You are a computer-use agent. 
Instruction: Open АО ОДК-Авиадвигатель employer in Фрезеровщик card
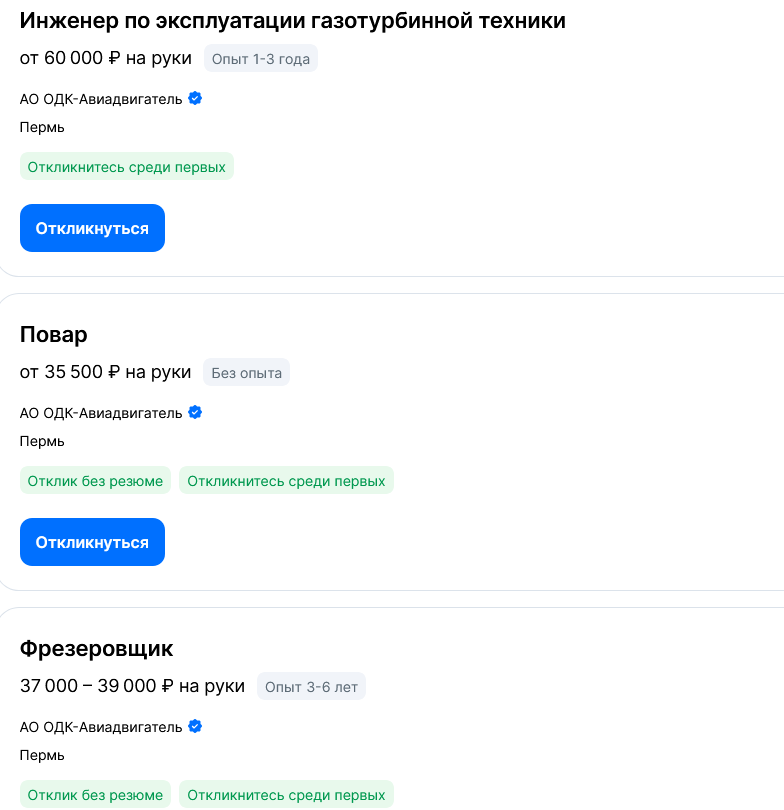(101, 727)
